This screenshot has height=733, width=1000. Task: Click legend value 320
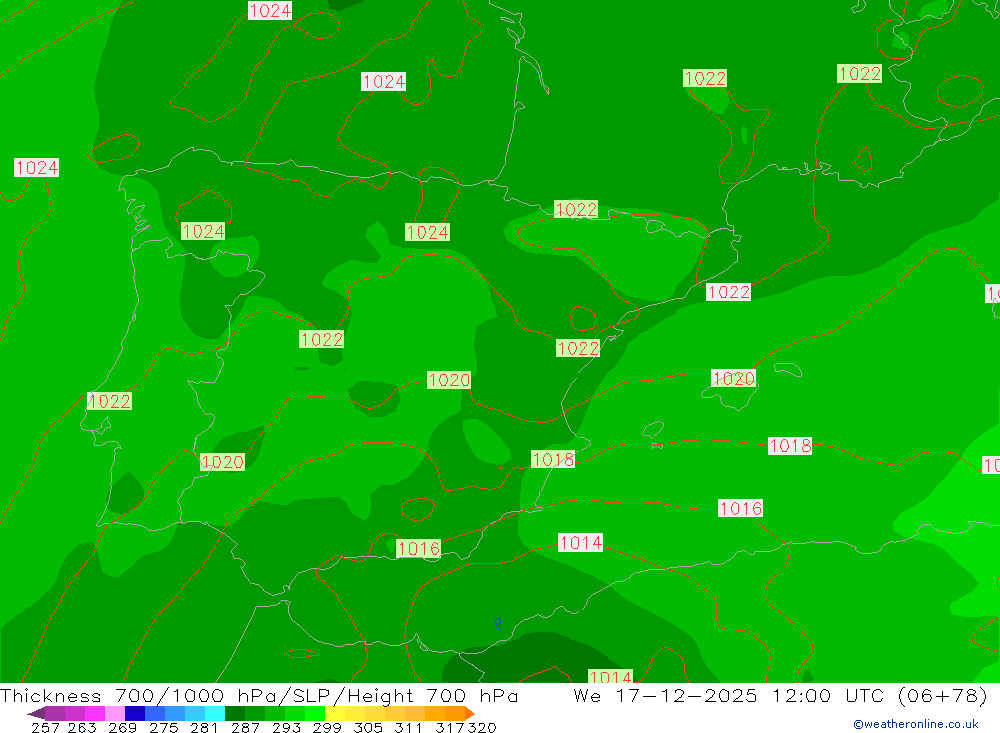point(482,727)
